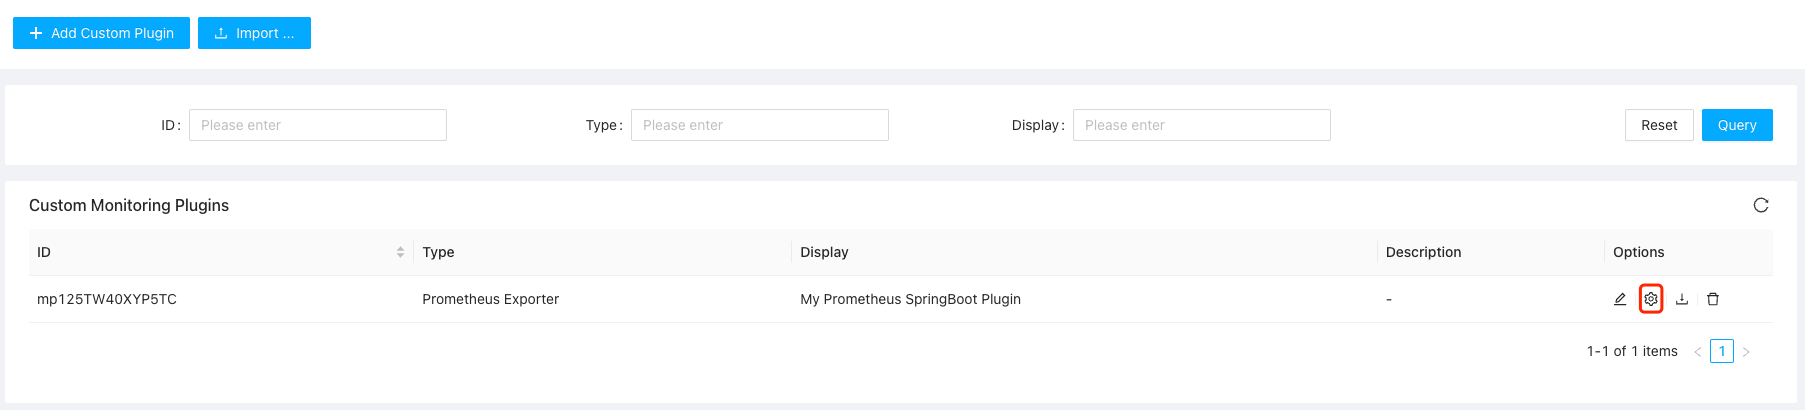Go to the next page arrow
Image resolution: width=1805 pixels, height=410 pixels.
[x=1746, y=352]
